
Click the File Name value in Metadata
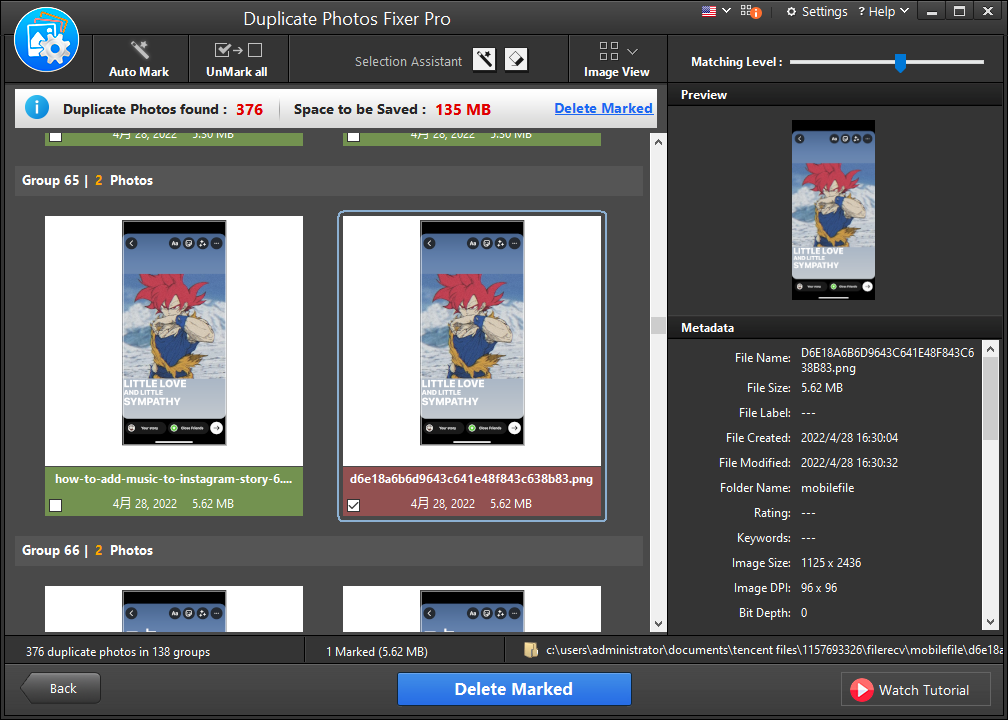(888, 360)
